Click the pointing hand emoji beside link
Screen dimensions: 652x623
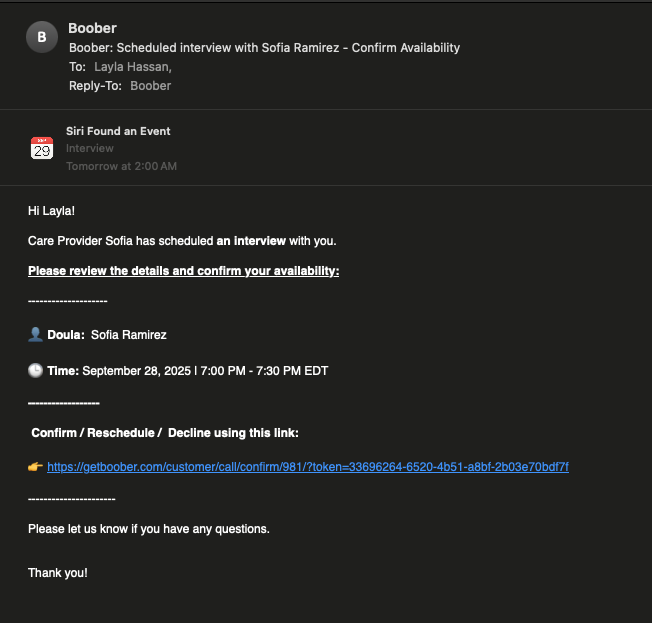click(35, 467)
